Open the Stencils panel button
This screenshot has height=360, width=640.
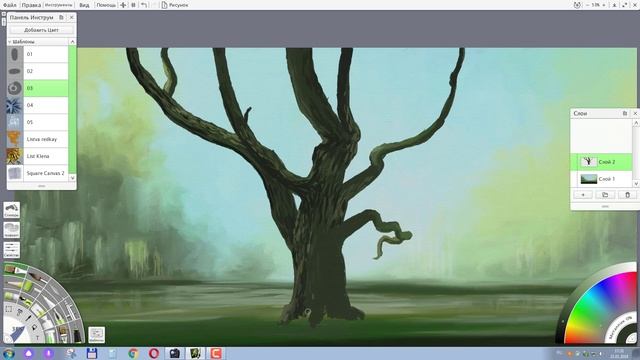pos(11,230)
